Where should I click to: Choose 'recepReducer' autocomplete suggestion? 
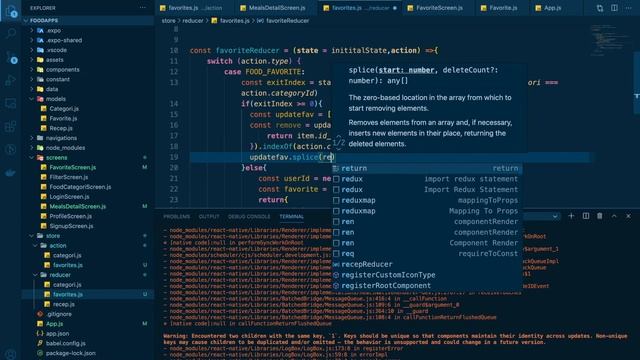pyautogui.click(x=427, y=264)
